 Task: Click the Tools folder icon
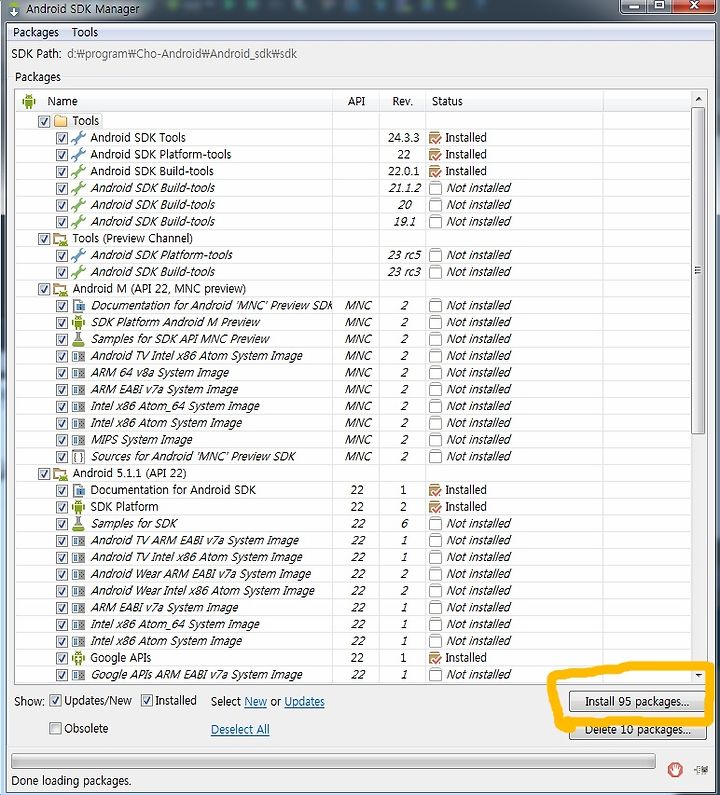pyautogui.click(x=60, y=121)
